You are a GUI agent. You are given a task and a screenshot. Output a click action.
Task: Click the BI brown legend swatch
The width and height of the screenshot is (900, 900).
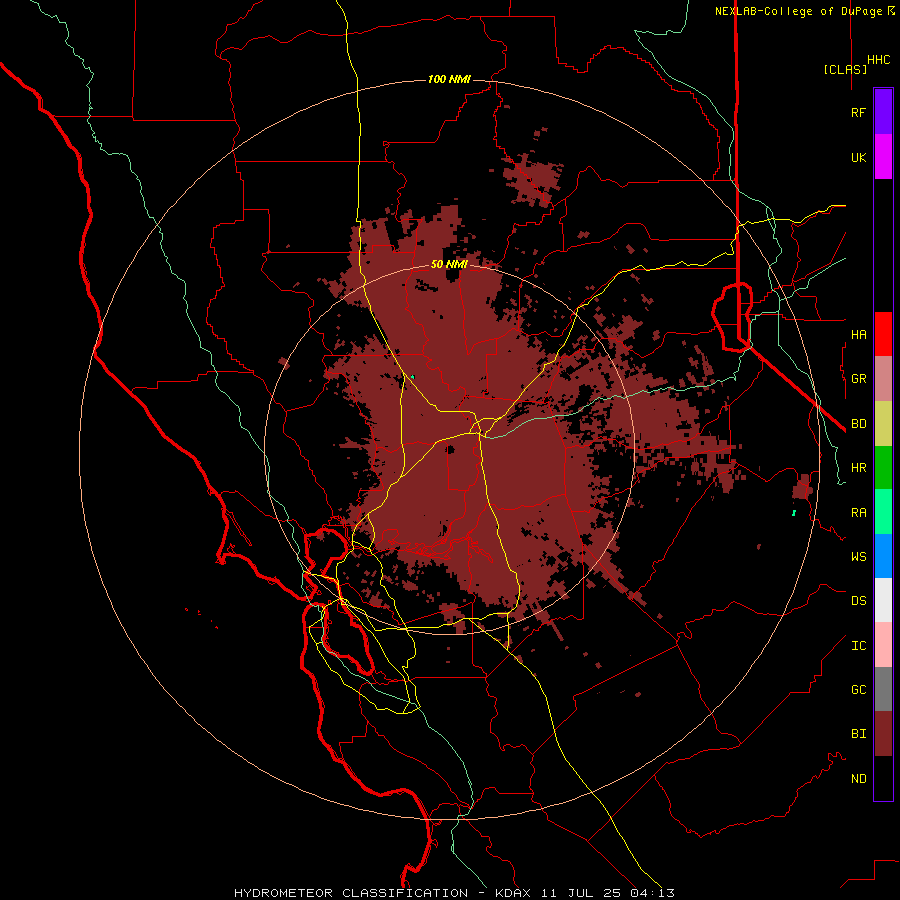tap(883, 734)
